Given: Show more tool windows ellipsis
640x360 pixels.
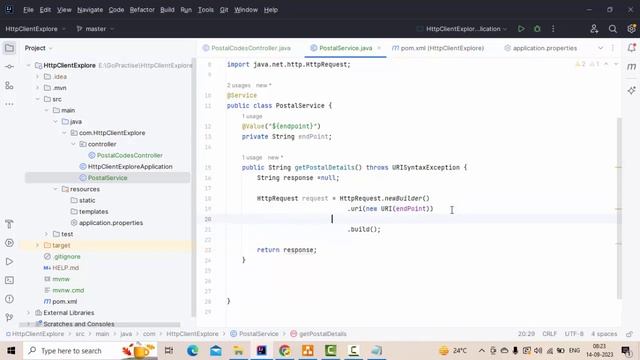Looking at the screenshot, I should [9, 104].
